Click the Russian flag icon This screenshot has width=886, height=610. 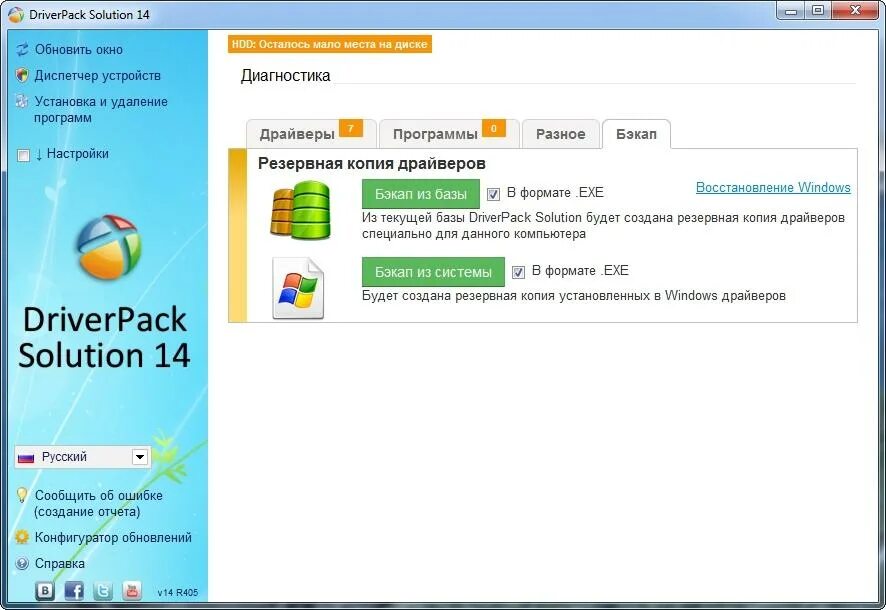tap(26, 458)
